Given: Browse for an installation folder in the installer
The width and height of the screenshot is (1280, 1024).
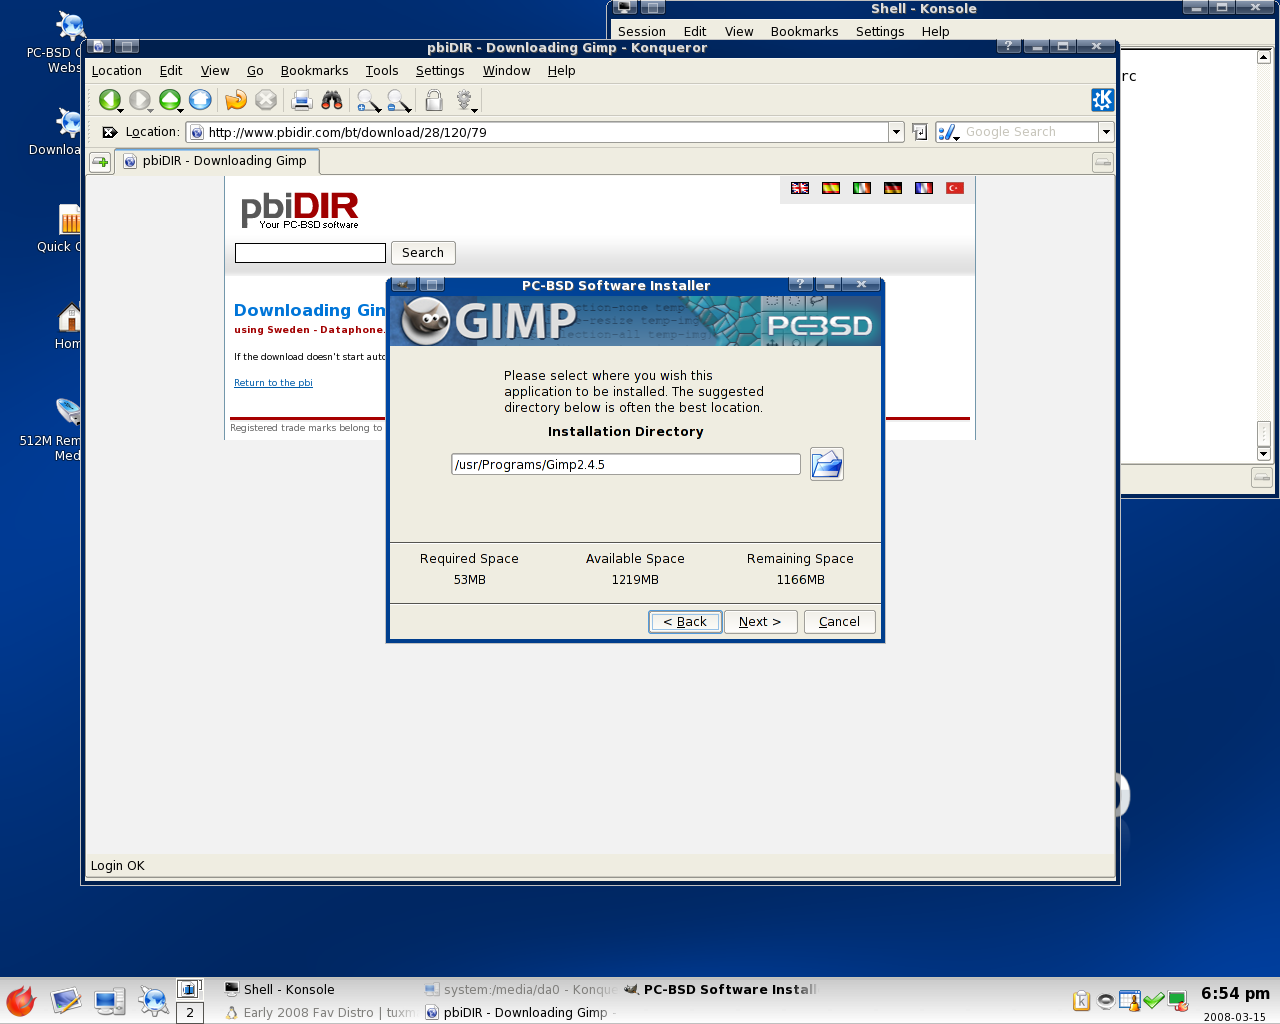Looking at the screenshot, I should point(827,464).
